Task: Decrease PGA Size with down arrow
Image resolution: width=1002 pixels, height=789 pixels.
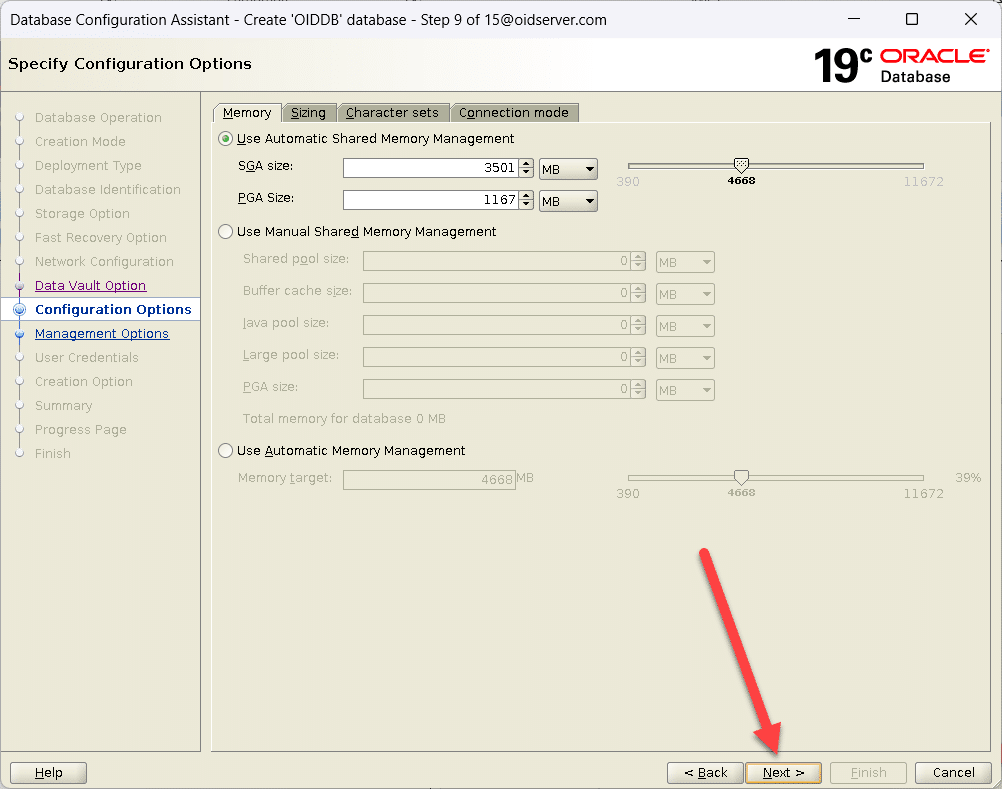Action: (526, 205)
